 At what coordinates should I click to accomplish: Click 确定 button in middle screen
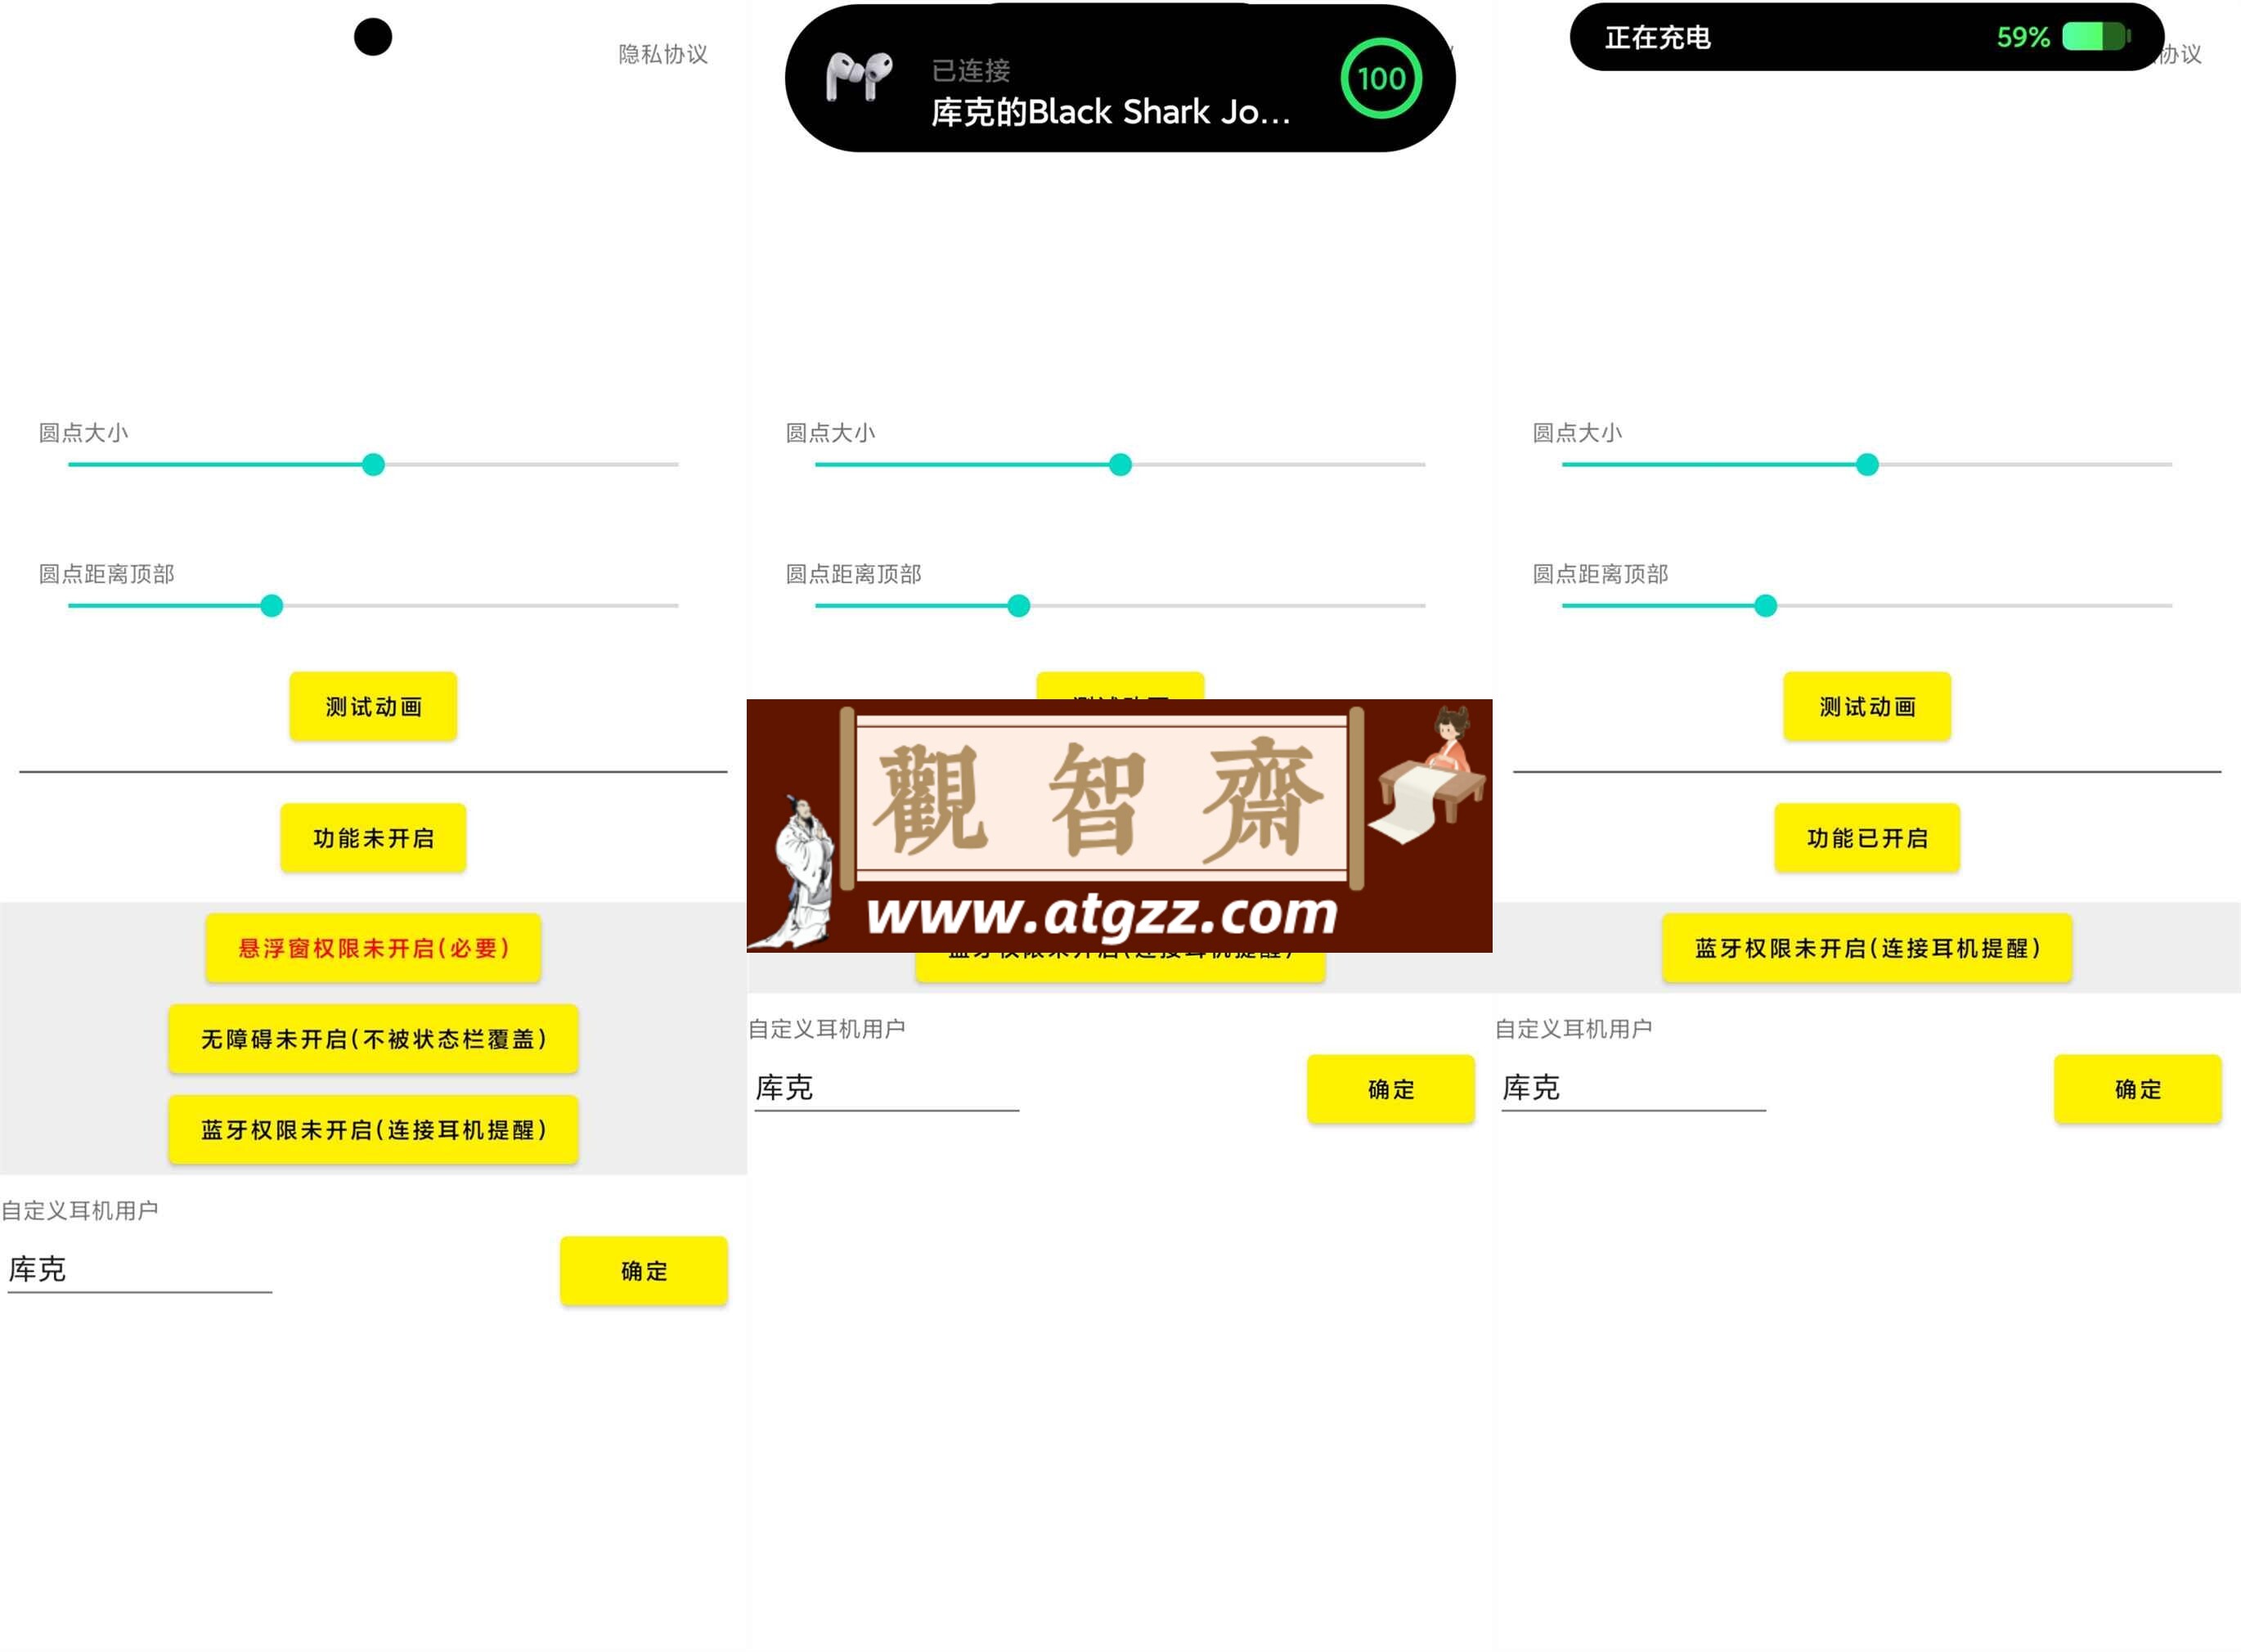(1391, 1089)
